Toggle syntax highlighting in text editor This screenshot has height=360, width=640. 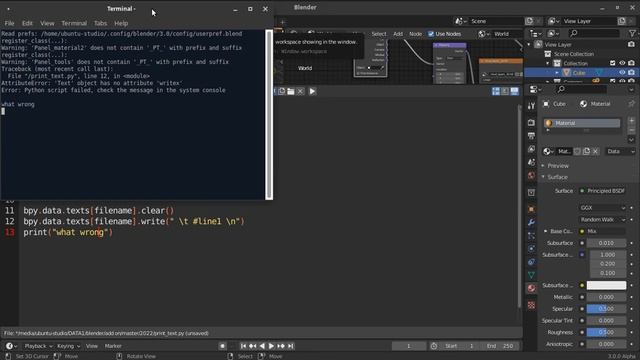(x=514, y=91)
